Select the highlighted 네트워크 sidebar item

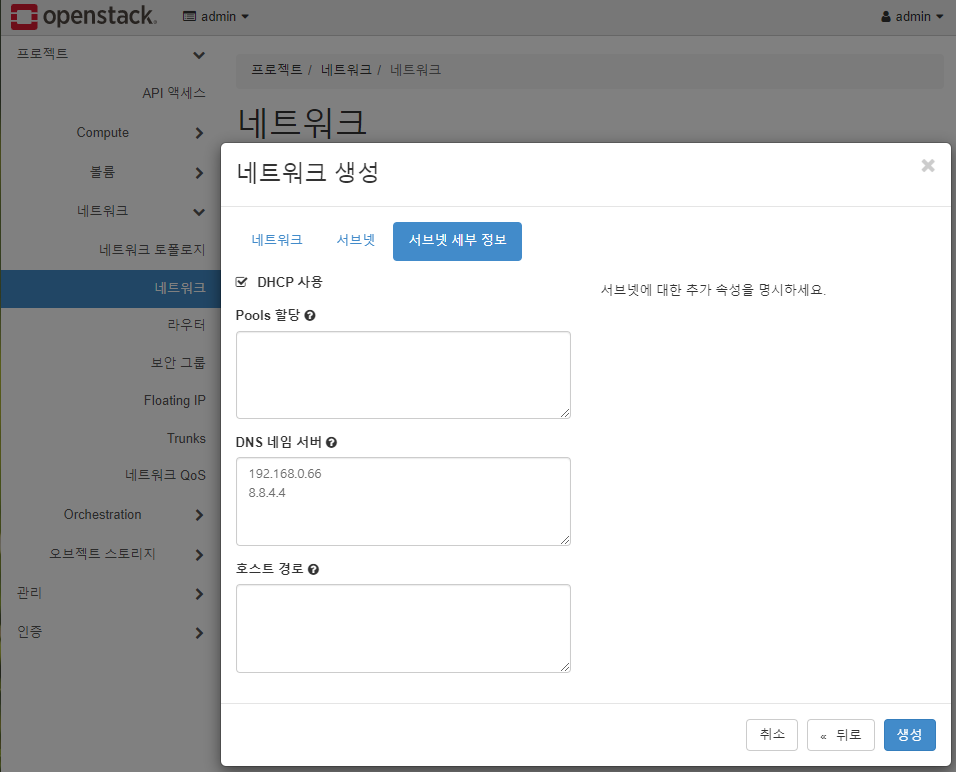point(110,288)
